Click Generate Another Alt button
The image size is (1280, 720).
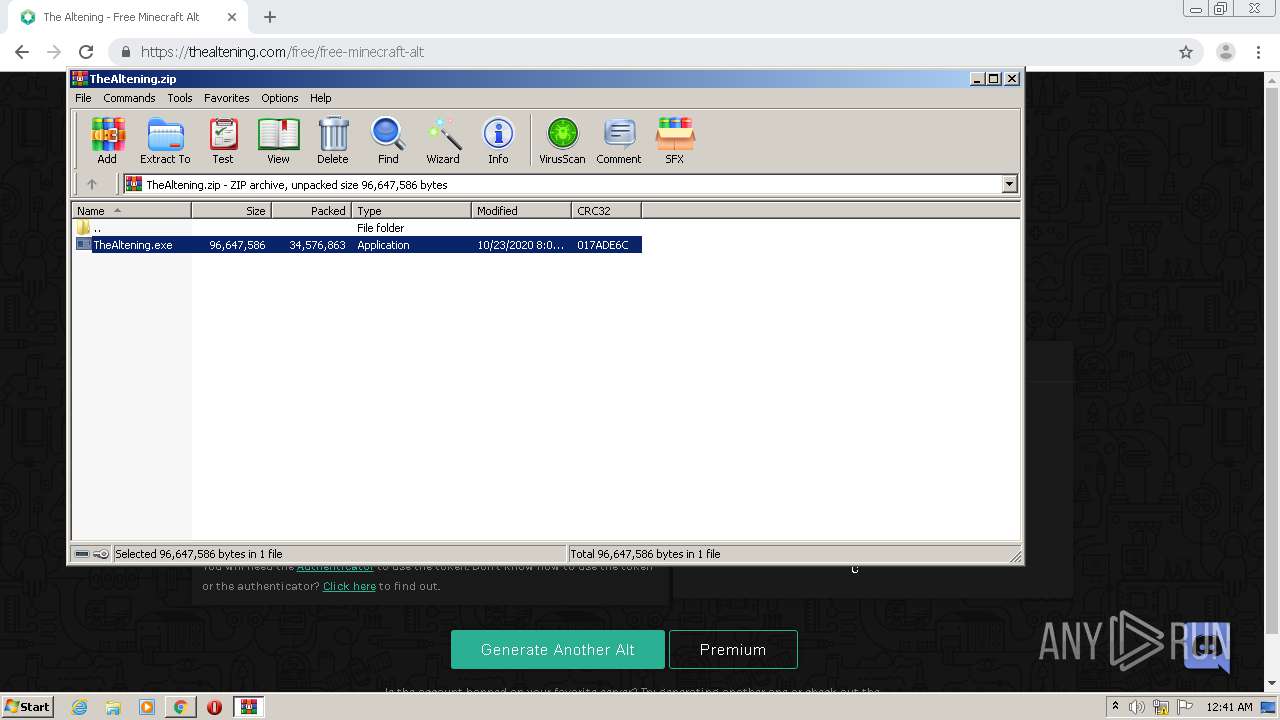click(x=558, y=649)
